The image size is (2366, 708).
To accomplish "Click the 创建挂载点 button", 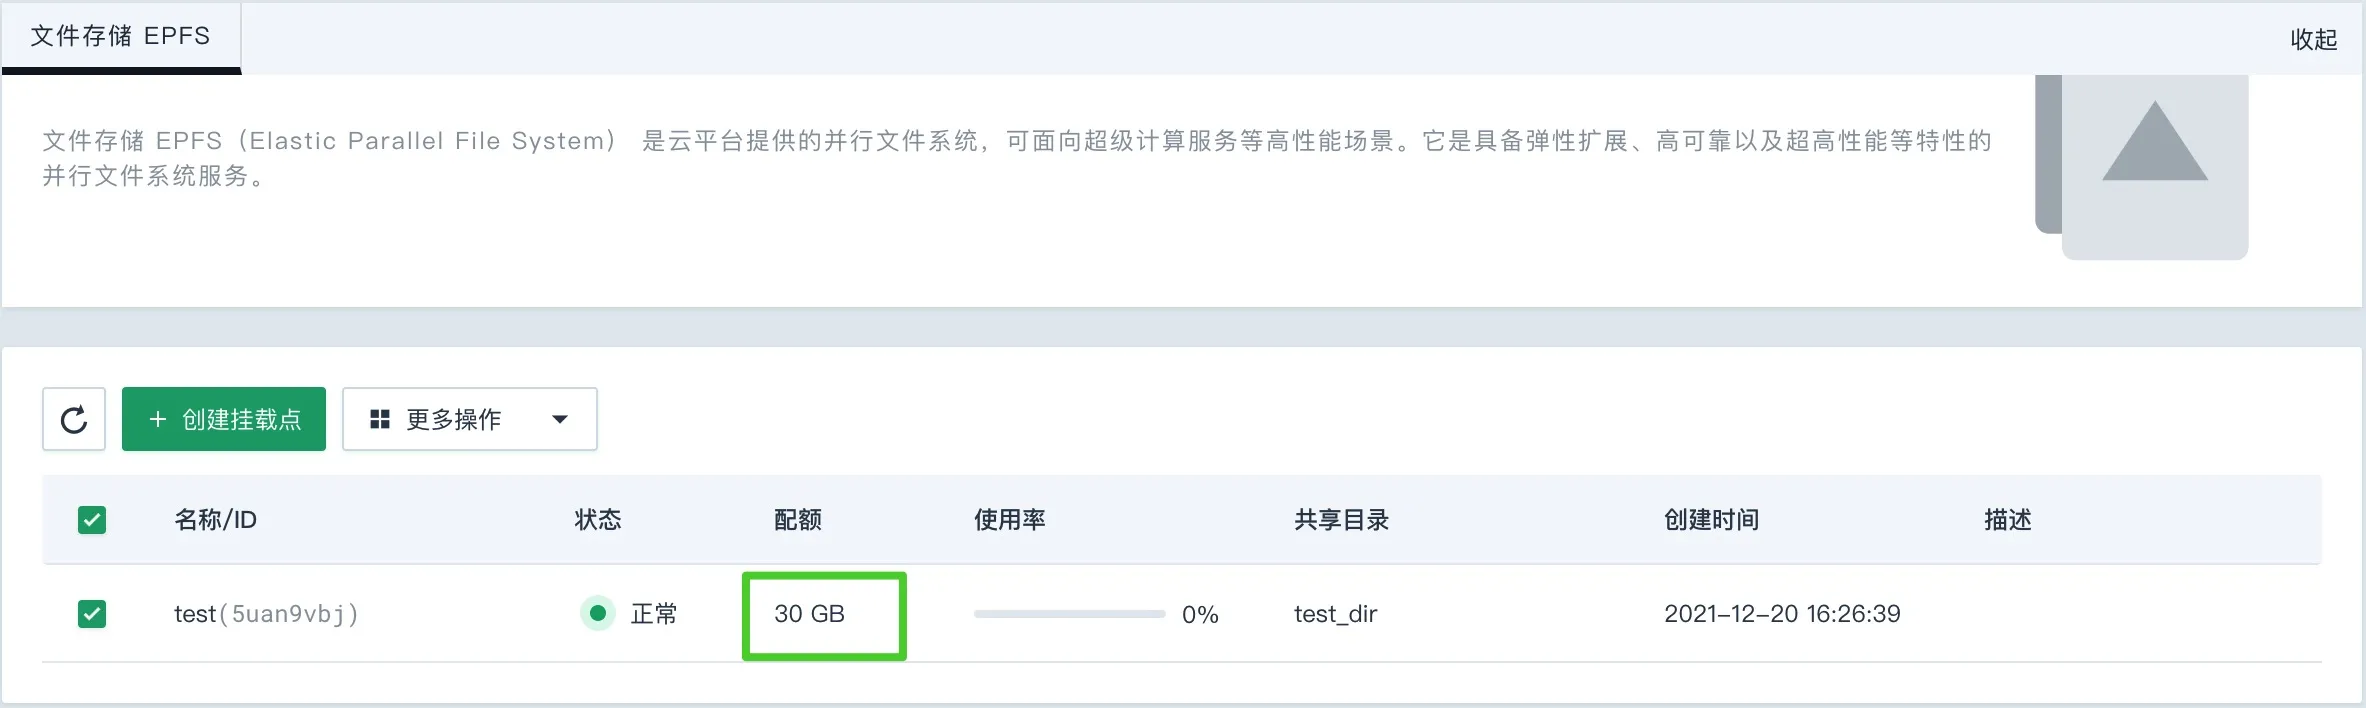I will (x=224, y=419).
